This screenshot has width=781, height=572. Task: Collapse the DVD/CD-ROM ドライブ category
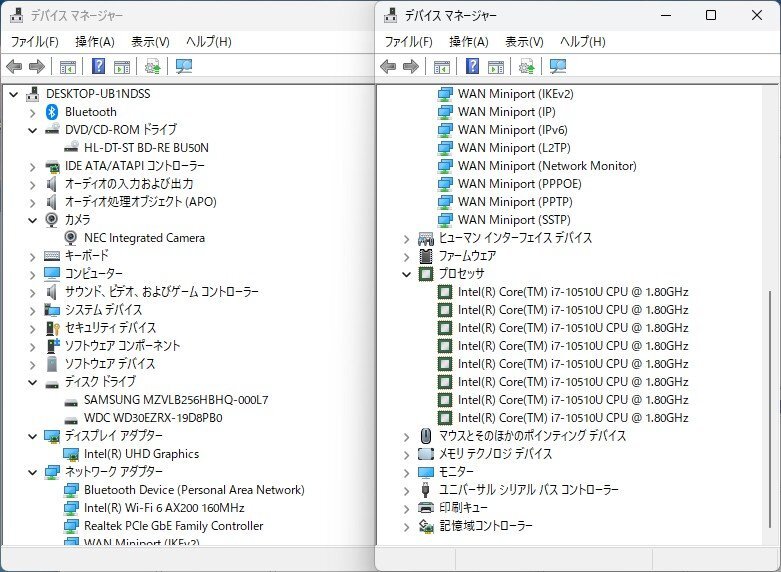click(32, 131)
